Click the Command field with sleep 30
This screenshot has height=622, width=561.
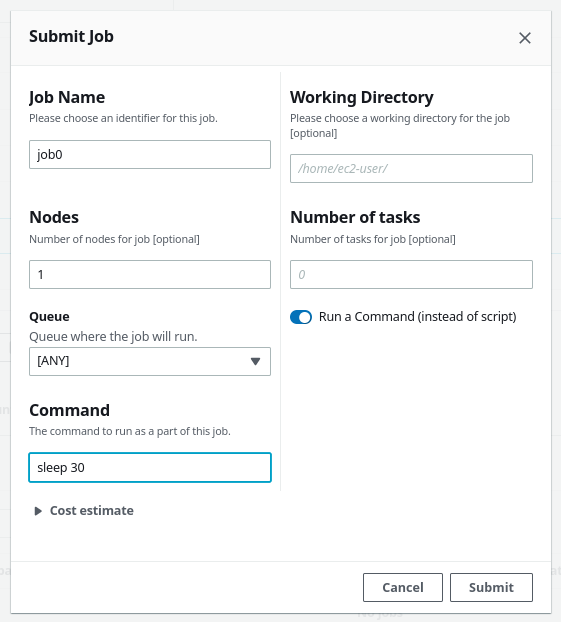150,467
